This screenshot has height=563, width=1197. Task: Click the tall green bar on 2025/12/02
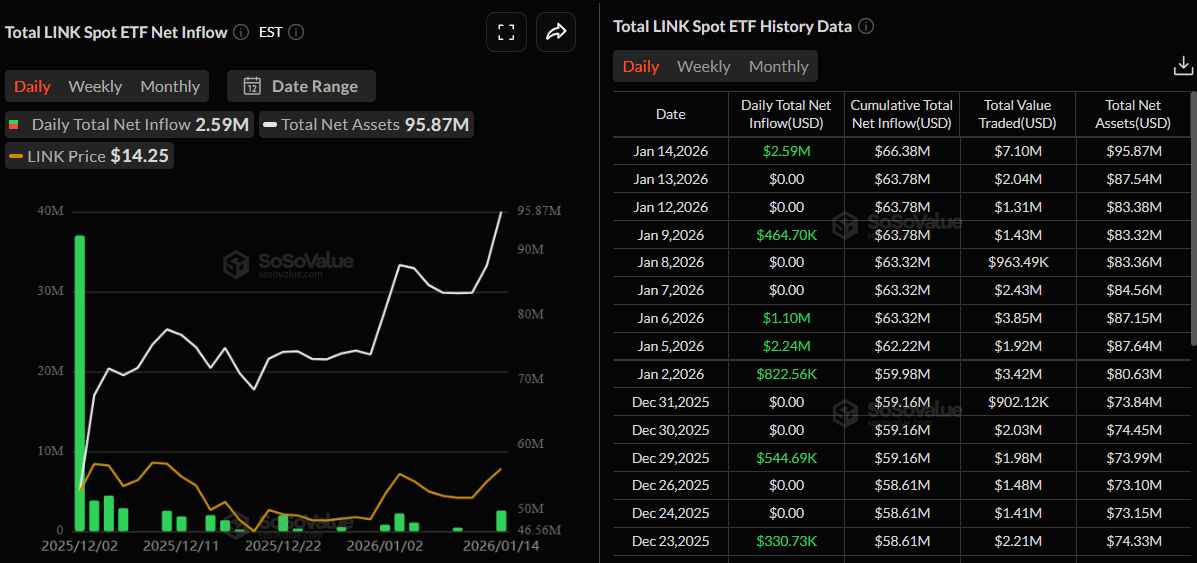coord(79,382)
